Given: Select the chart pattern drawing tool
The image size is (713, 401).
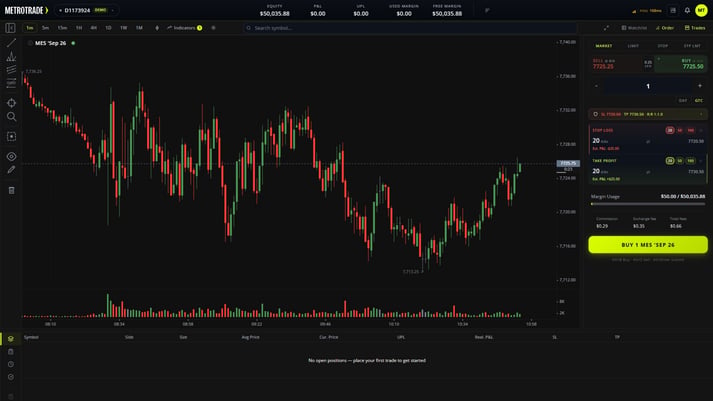Looking at the screenshot, I should point(11,56).
